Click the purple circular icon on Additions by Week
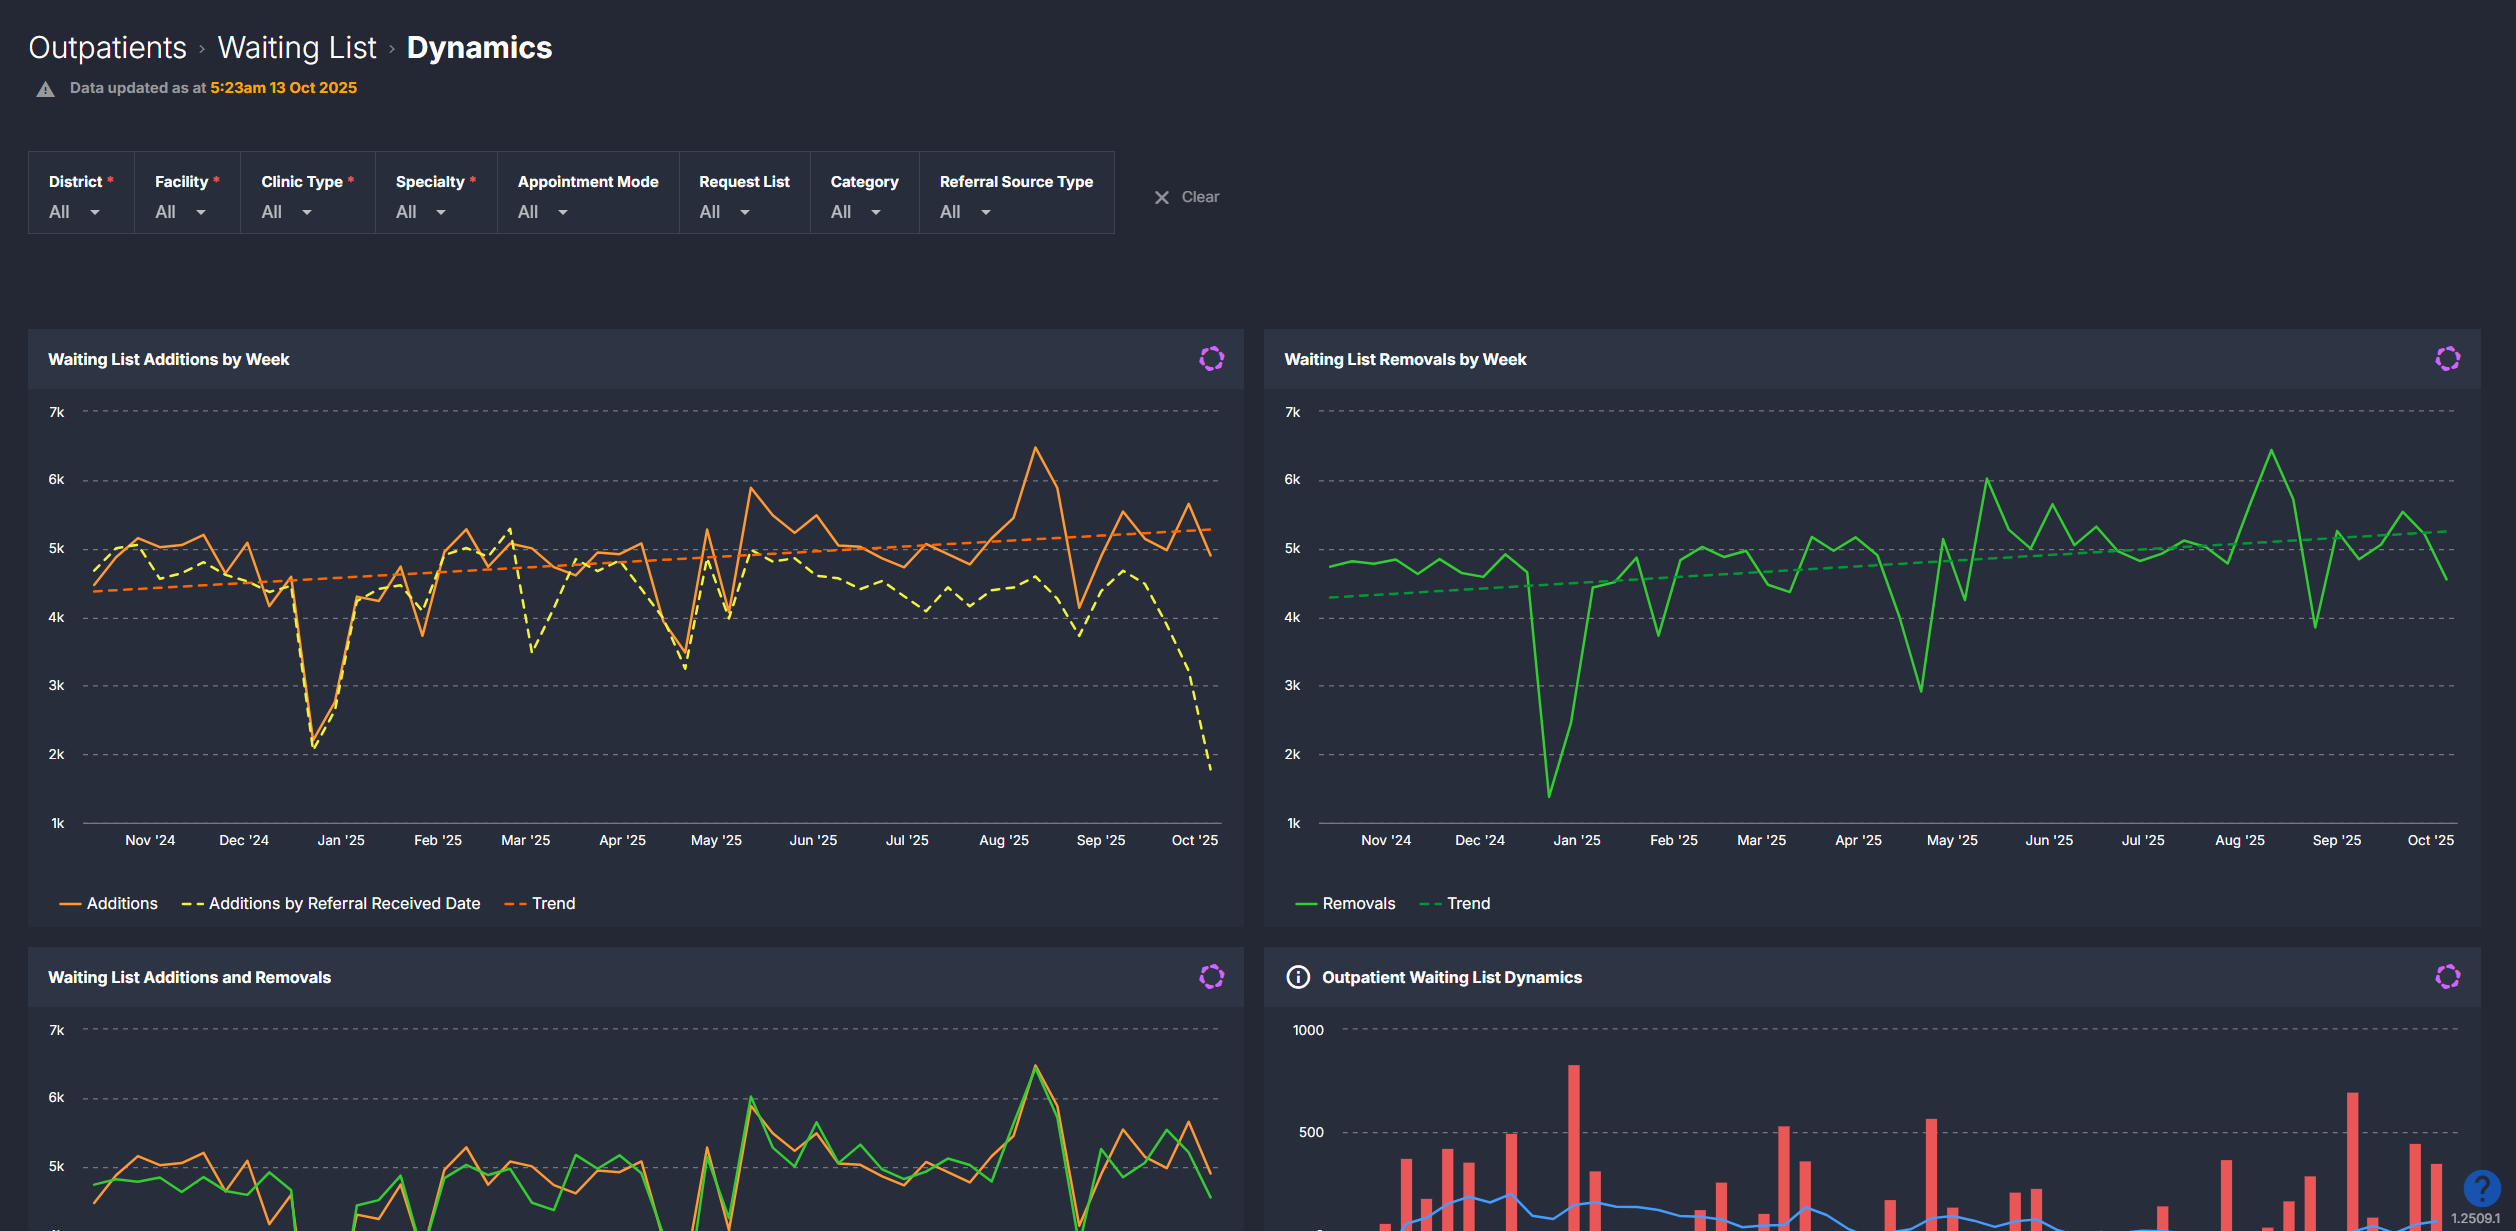The width and height of the screenshot is (2516, 1231). coord(1211,359)
